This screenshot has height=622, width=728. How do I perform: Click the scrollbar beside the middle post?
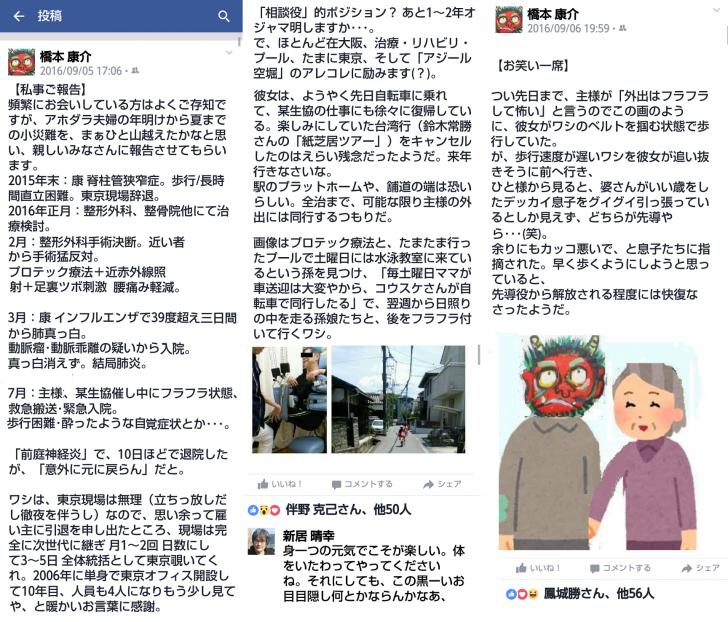479,355
